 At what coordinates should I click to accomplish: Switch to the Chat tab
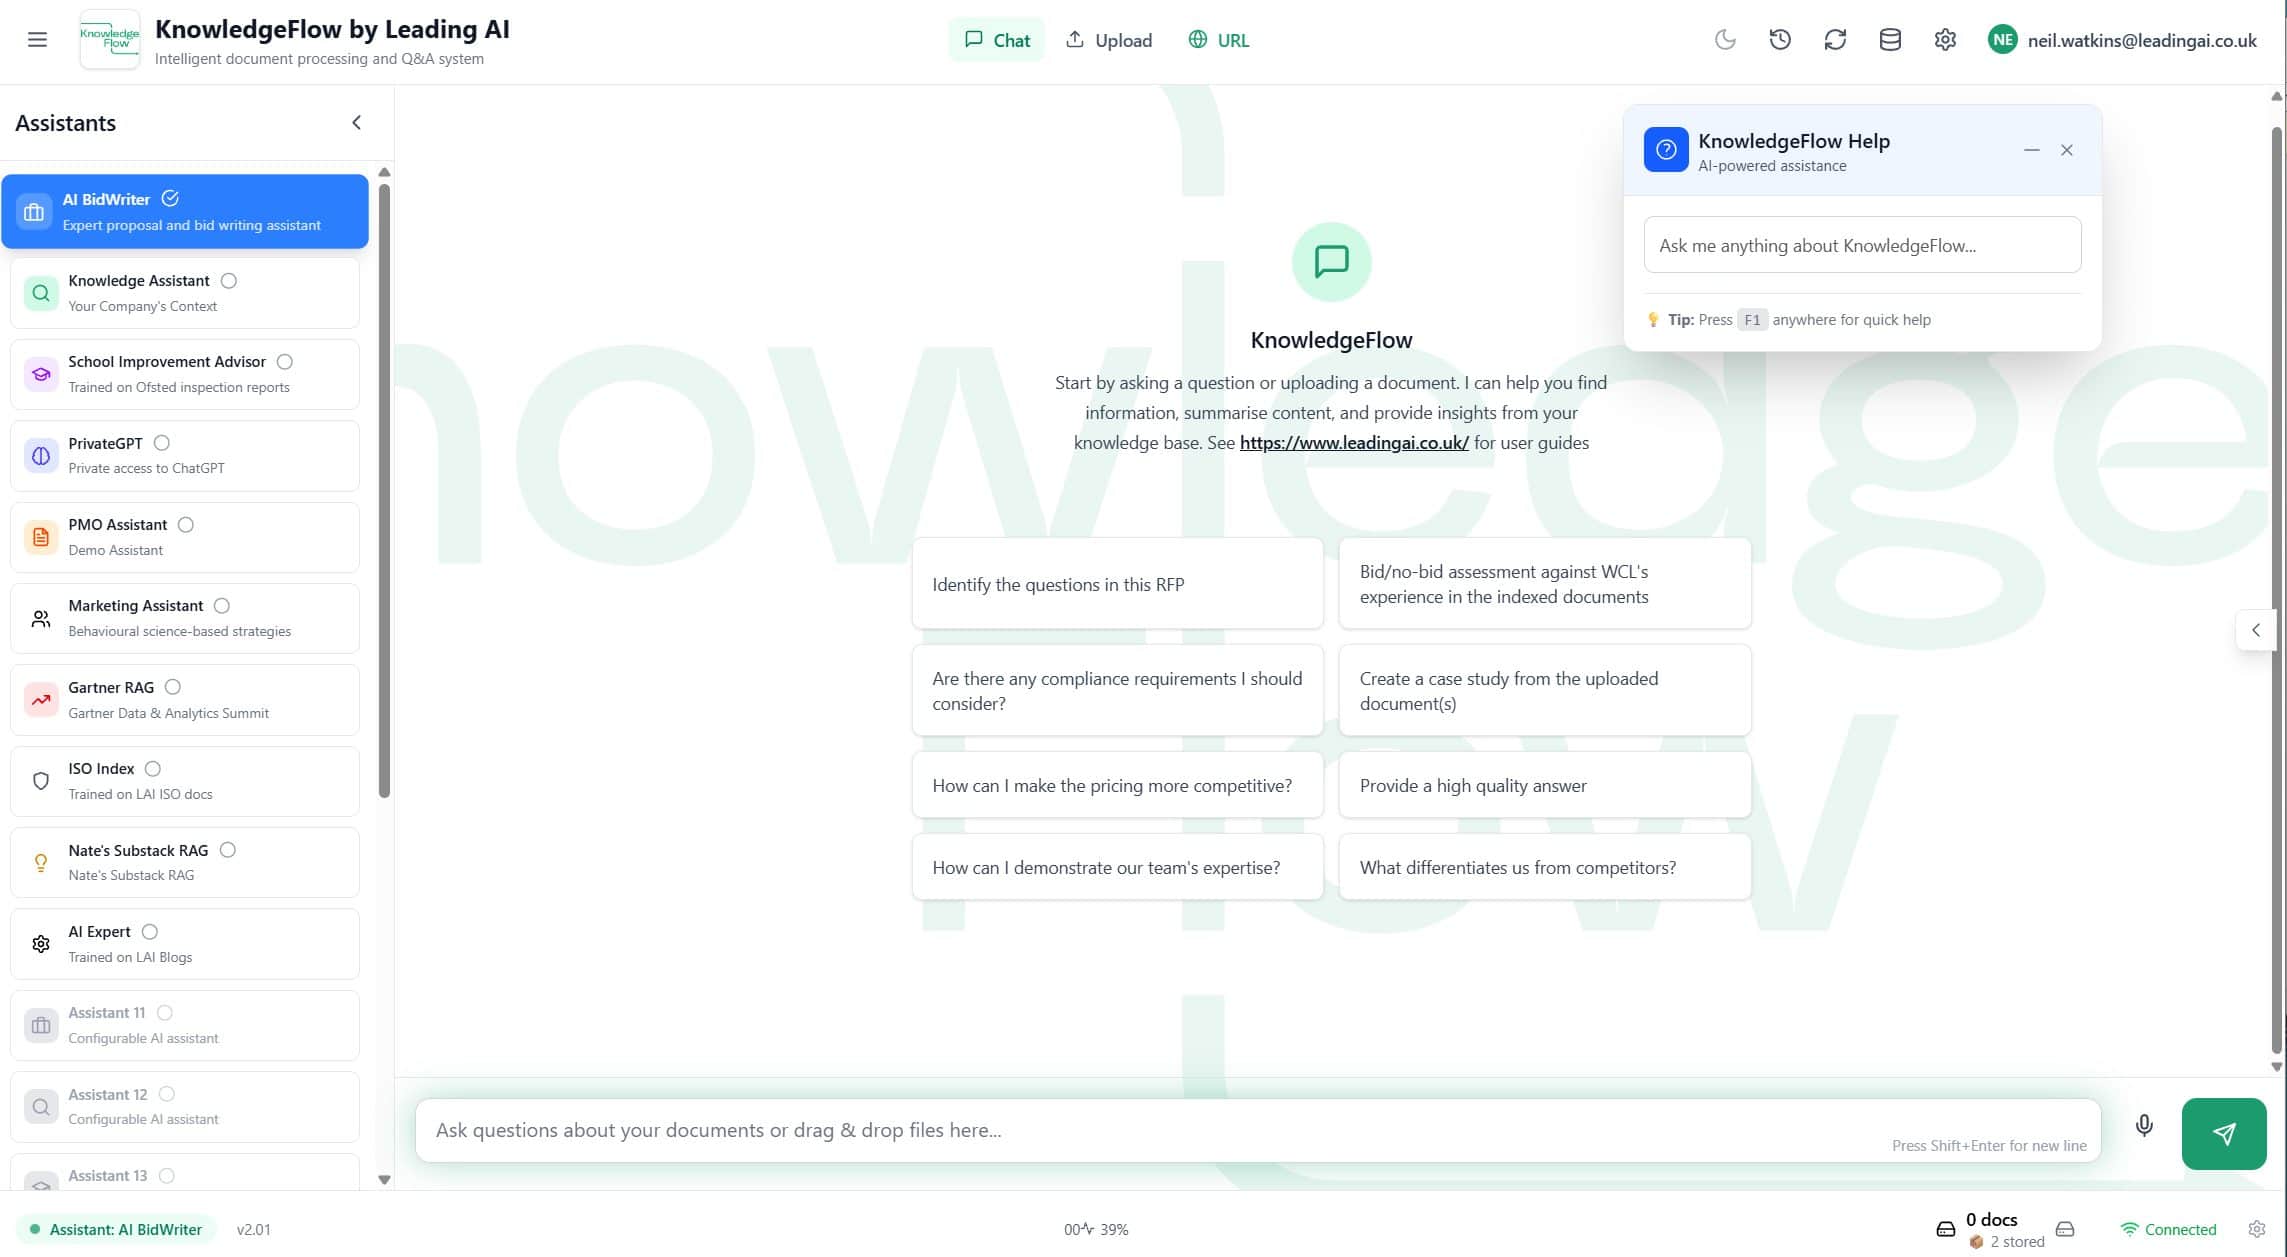point(997,40)
